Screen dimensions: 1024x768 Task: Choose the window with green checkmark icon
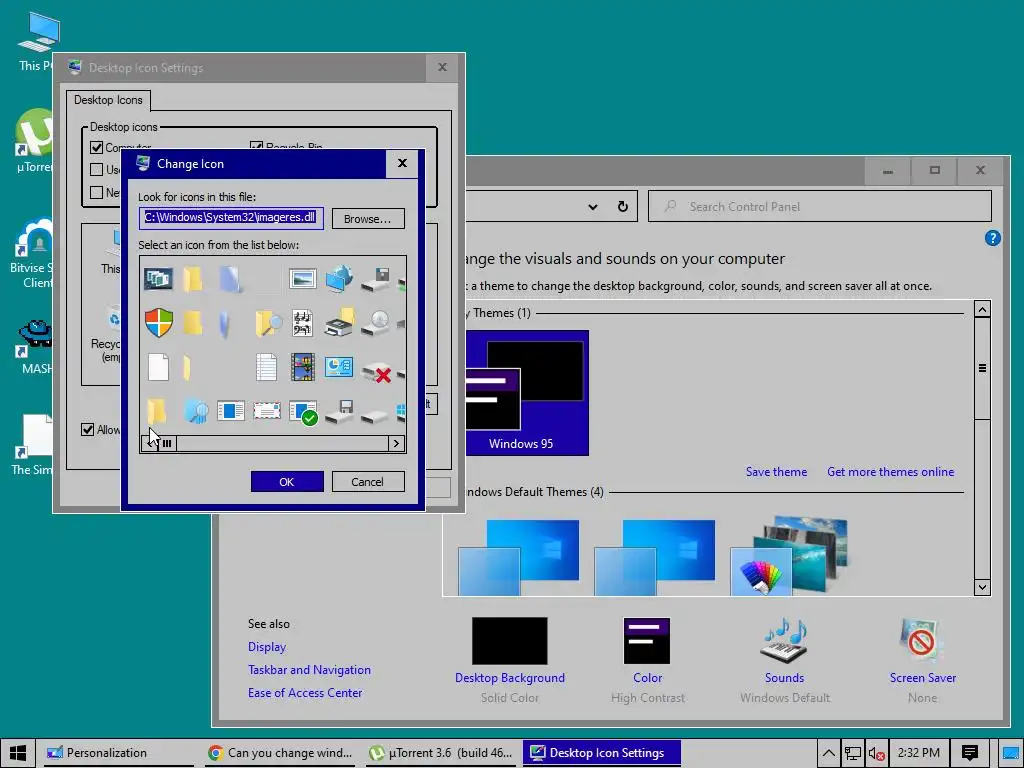pos(303,412)
